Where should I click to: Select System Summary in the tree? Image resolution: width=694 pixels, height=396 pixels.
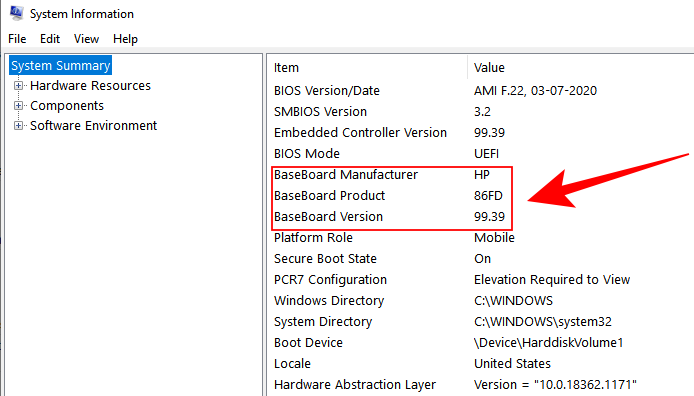(61, 65)
